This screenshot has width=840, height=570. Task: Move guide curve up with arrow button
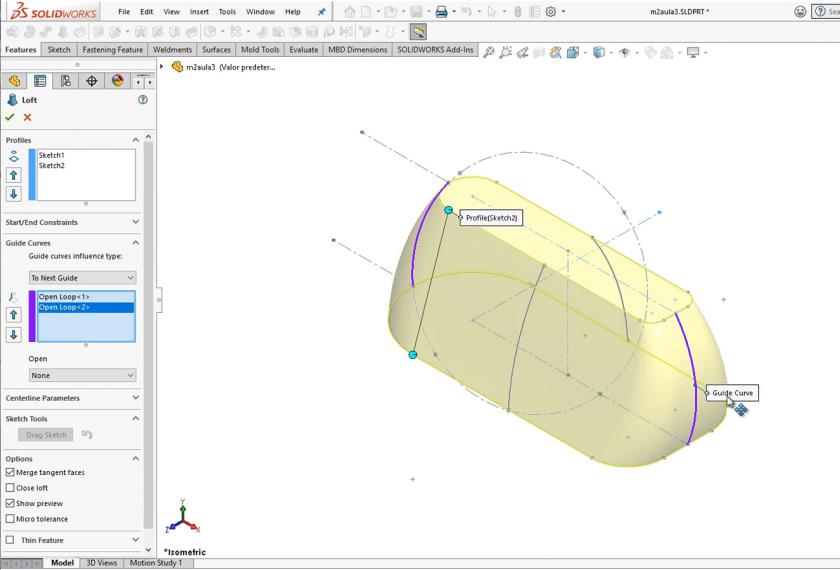pyautogui.click(x=14, y=315)
